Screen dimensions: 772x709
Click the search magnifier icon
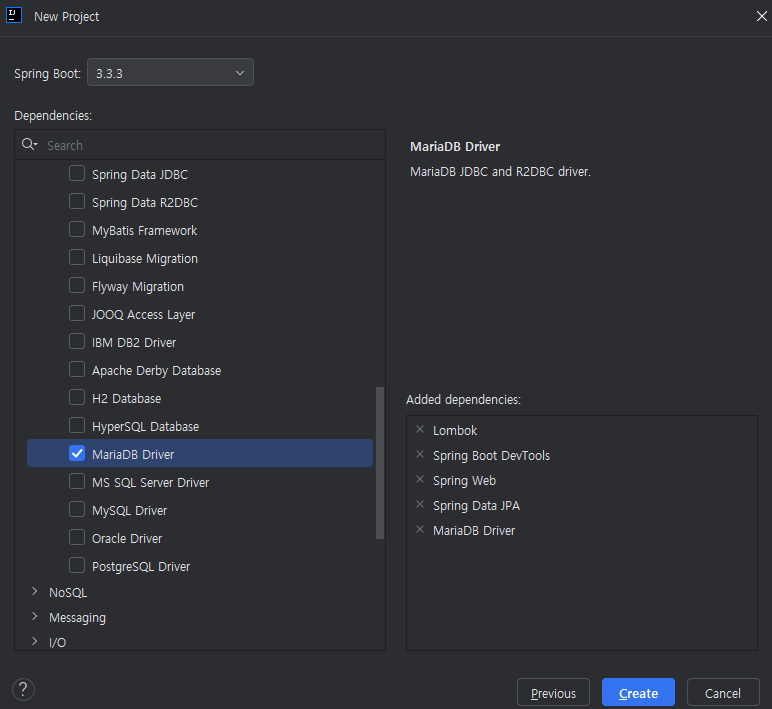[x=29, y=144]
